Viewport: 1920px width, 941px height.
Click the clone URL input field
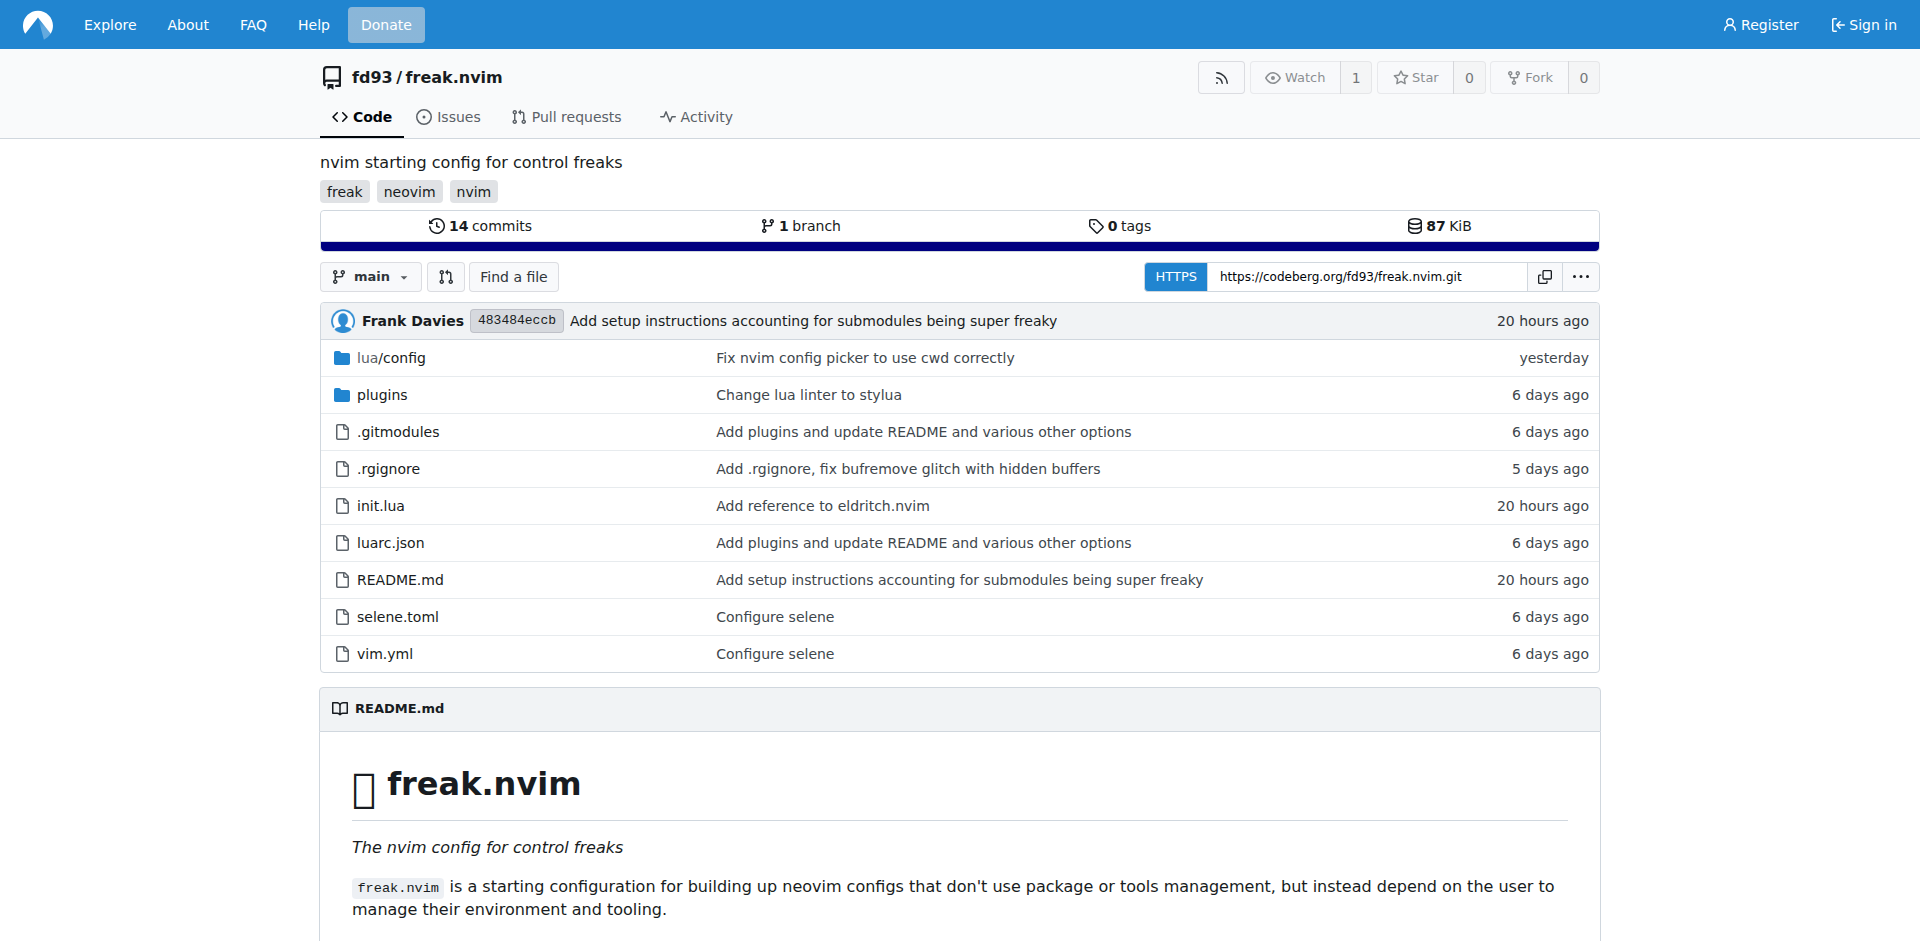click(1367, 277)
